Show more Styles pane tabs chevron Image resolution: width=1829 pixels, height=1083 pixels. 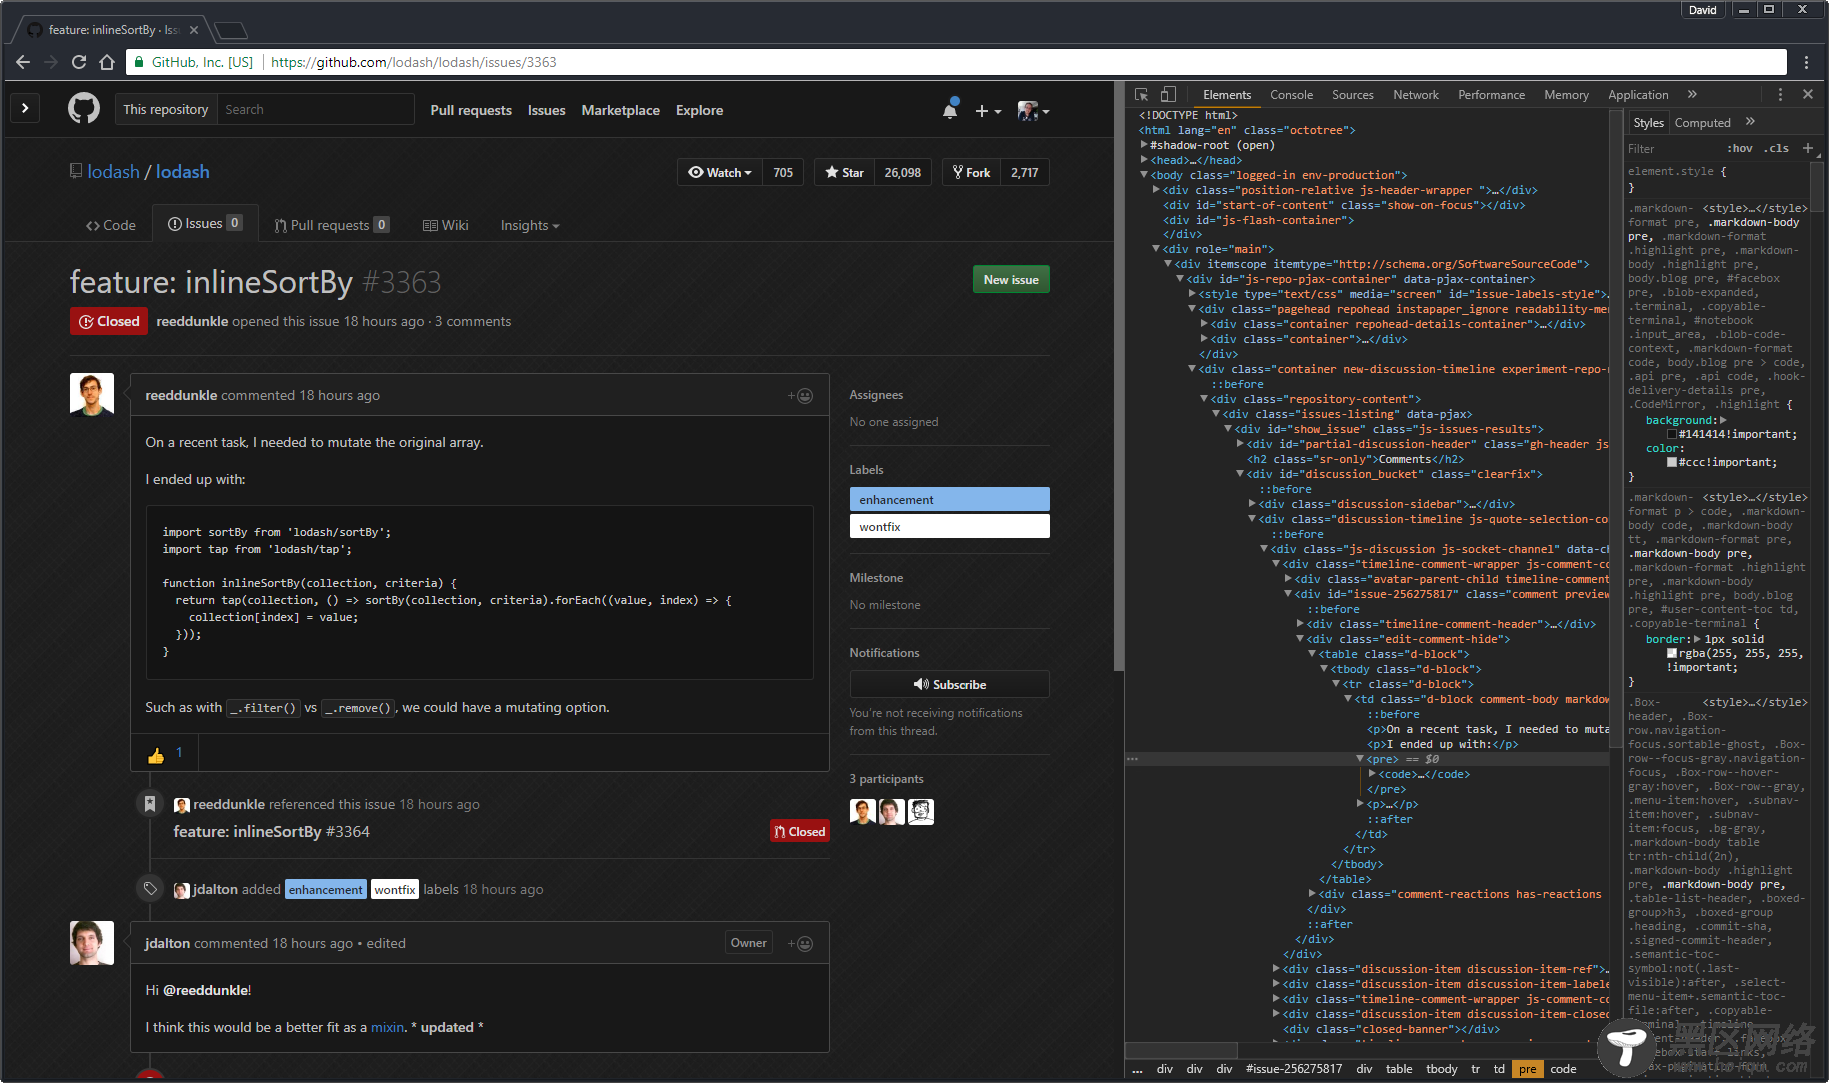coord(1750,122)
